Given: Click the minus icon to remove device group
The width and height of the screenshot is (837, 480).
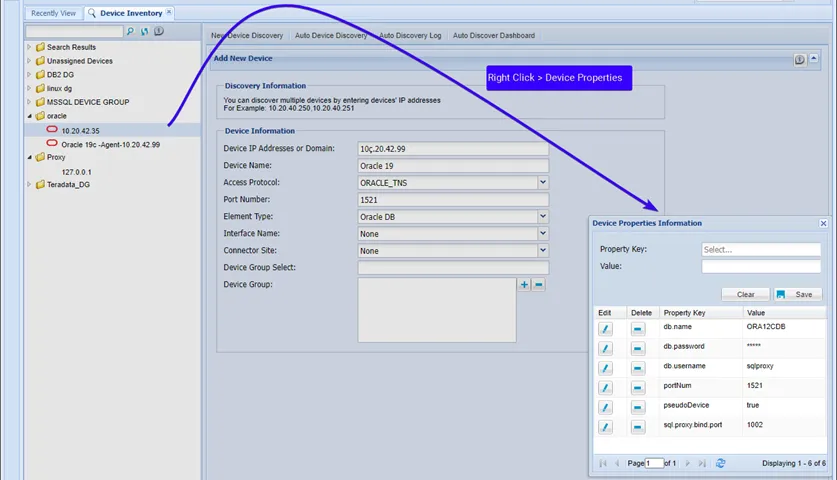Looking at the screenshot, I should point(539,285).
